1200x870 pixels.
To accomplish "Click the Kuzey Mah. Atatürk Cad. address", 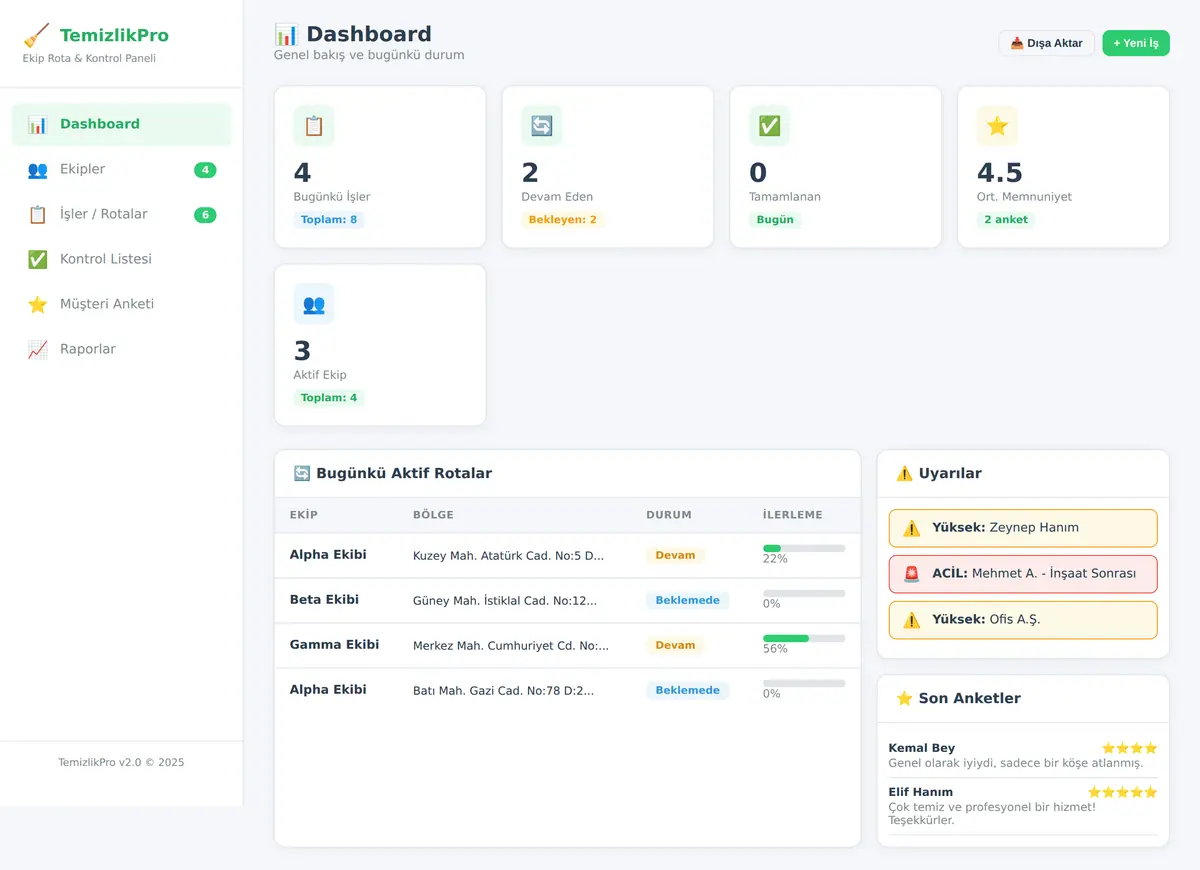I will 509,555.
